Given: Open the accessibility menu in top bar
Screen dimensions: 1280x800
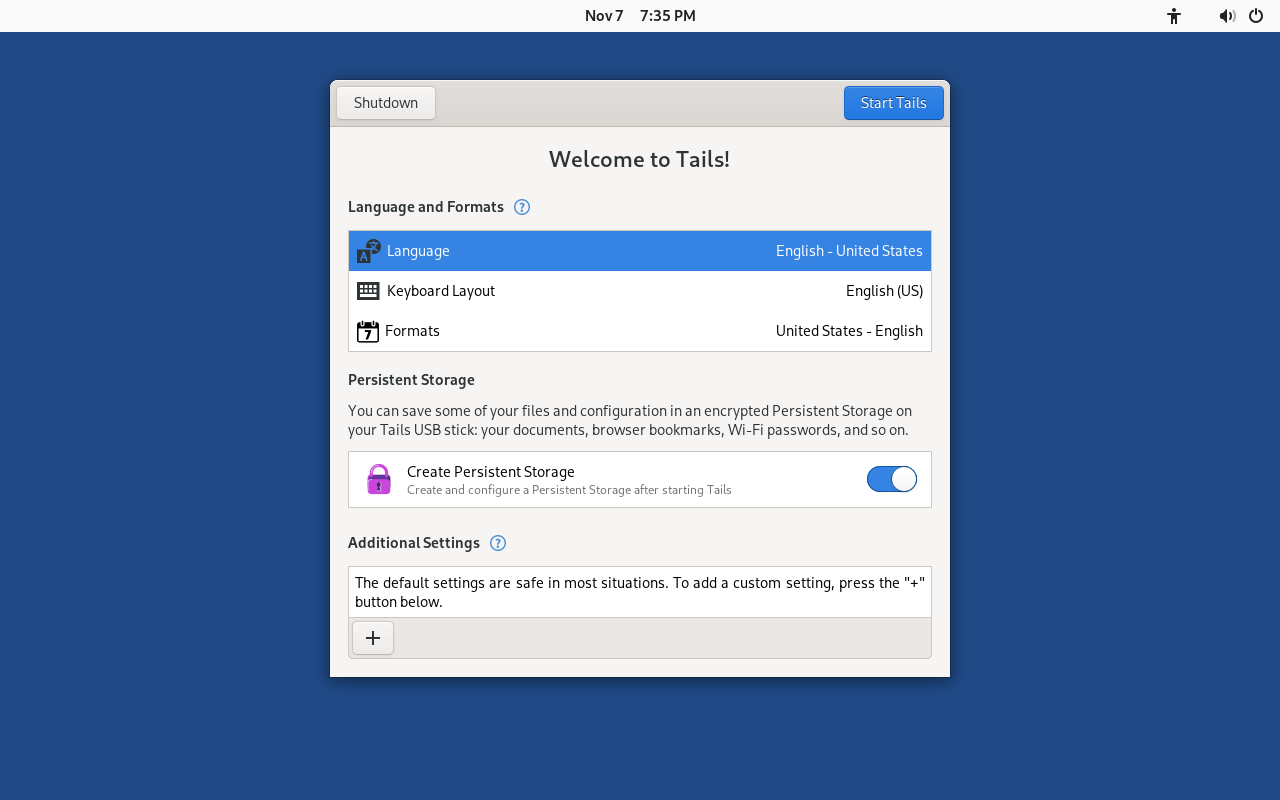Looking at the screenshot, I should click(x=1174, y=16).
